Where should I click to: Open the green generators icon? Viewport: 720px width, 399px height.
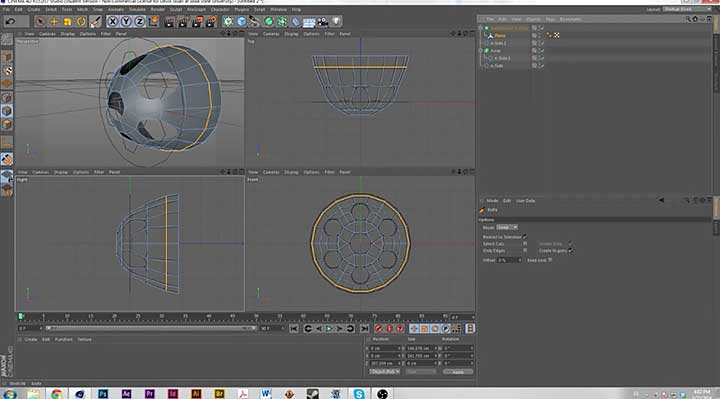click(x=269, y=21)
